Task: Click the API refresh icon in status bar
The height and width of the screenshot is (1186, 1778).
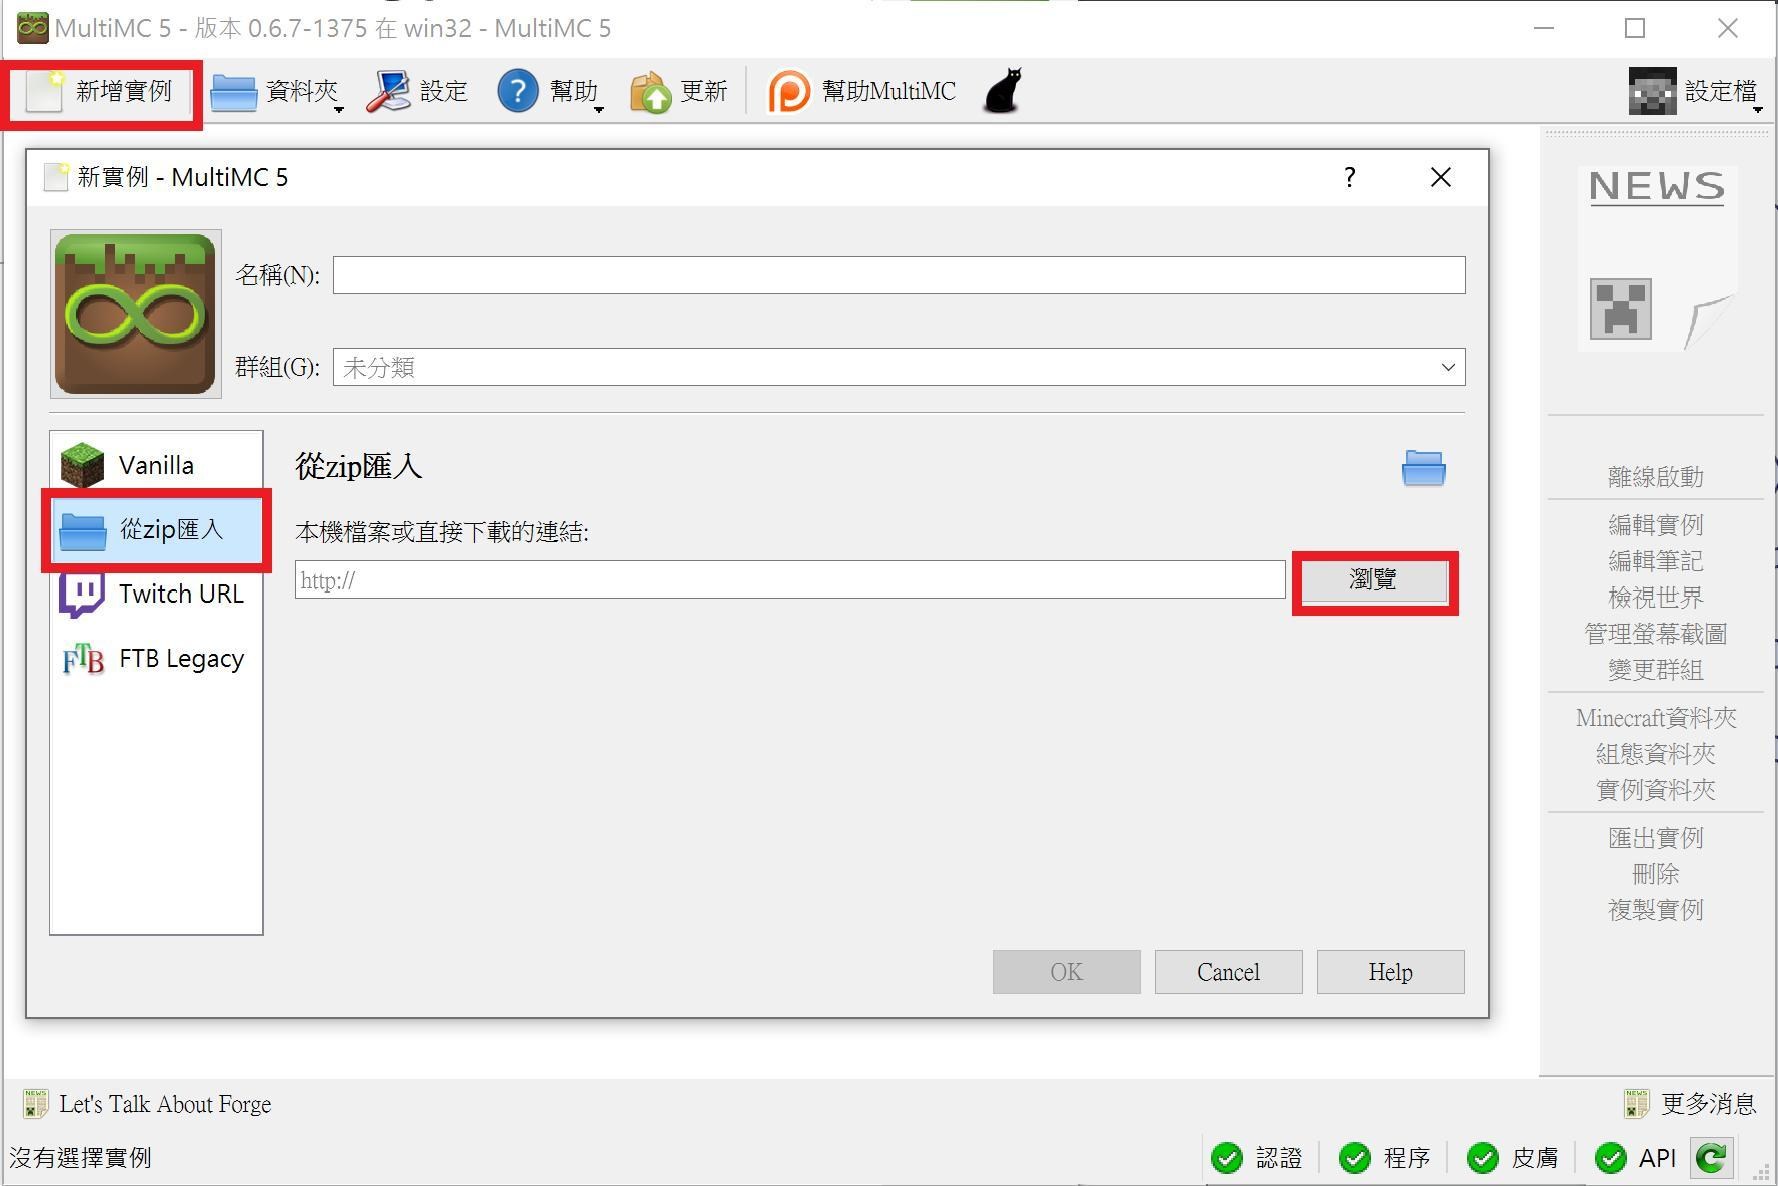Action: [1712, 1158]
